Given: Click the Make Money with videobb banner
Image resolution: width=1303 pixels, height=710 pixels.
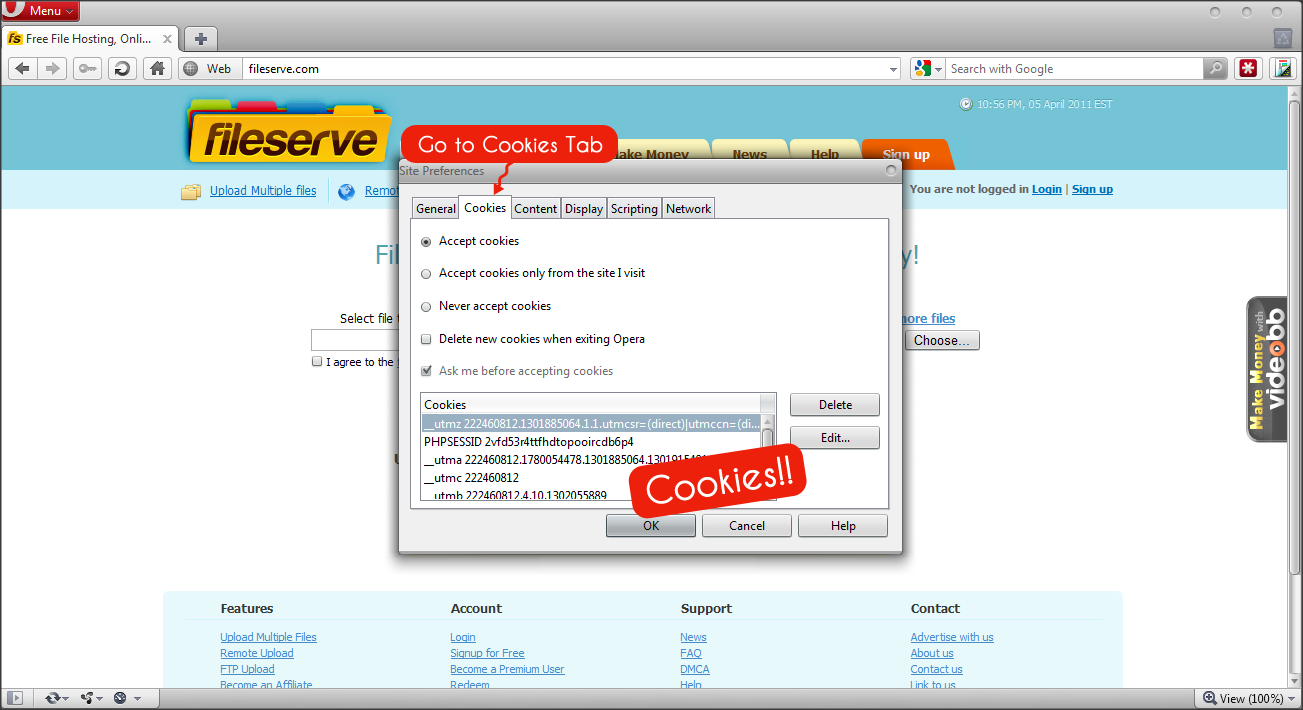Looking at the screenshot, I should point(1267,369).
